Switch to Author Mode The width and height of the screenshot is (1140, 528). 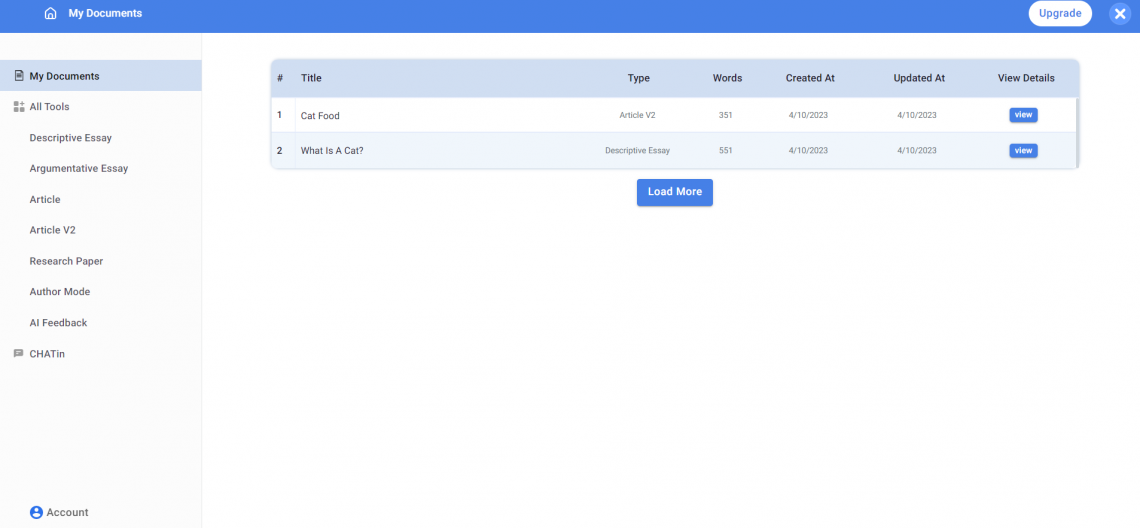coord(59,292)
